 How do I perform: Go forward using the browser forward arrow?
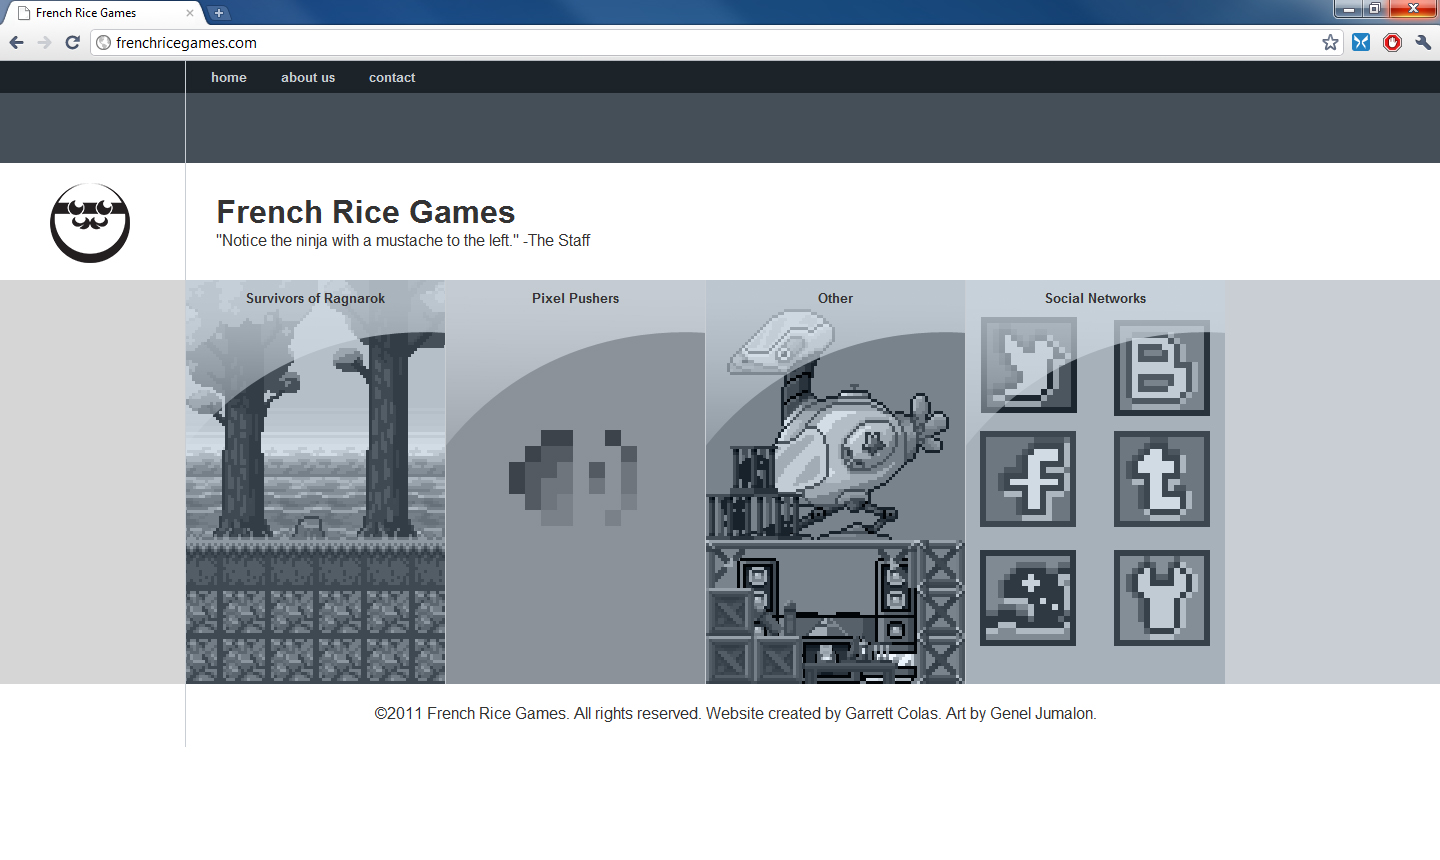44,42
